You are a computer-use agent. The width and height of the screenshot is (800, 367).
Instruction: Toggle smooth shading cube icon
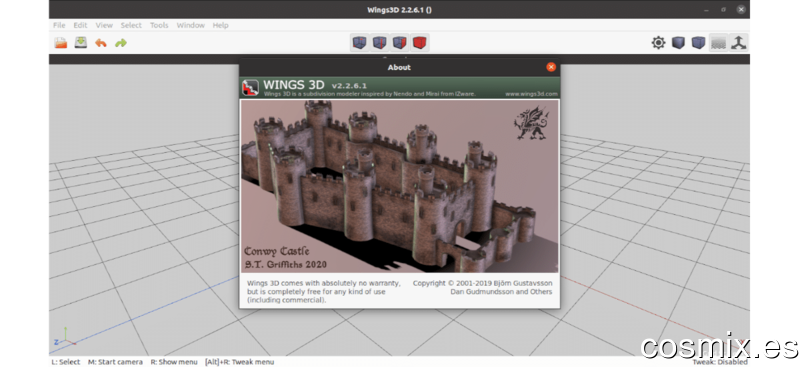tap(698, 43)
